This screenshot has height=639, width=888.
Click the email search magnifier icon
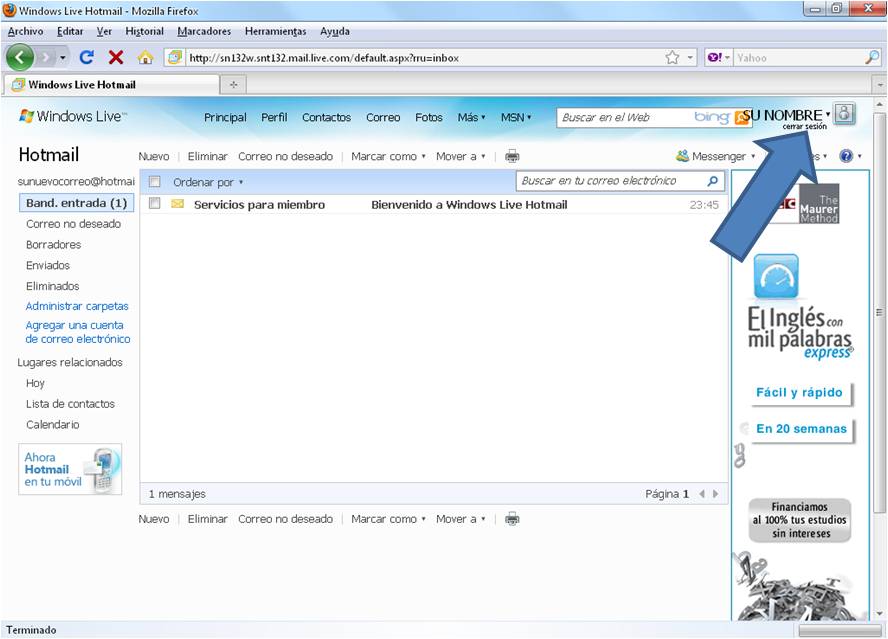(712, 182)
